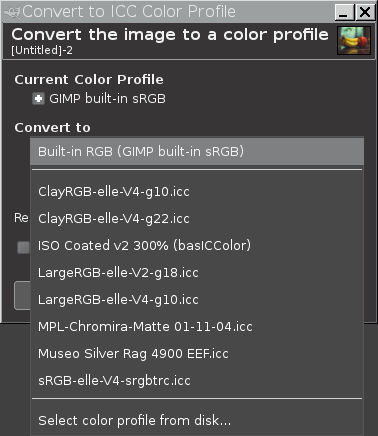Click the Current Color Profile heading
The height and width of the screenshot is (436, 378).
(x=89, y=80)
